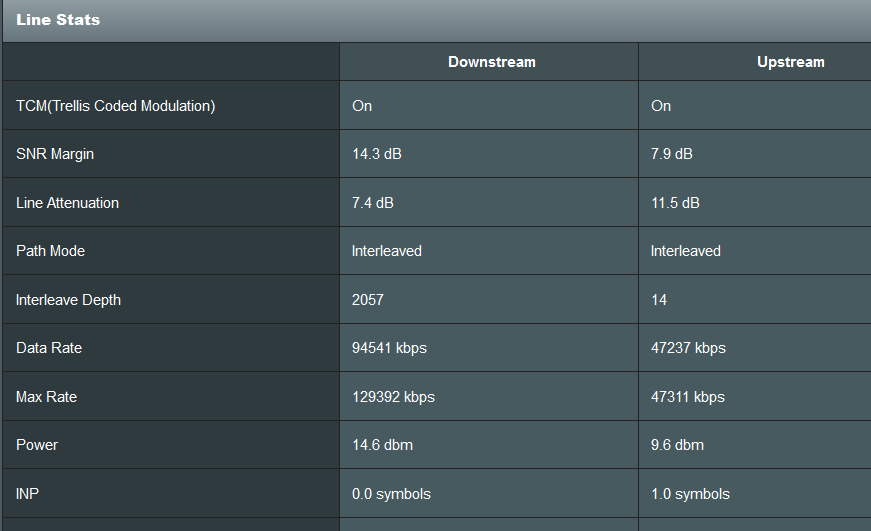Image resolution: width=871 pixels, height=531 pixels.
Task: Select downstream max rate 129392 kbps
Action: point(393,397)
